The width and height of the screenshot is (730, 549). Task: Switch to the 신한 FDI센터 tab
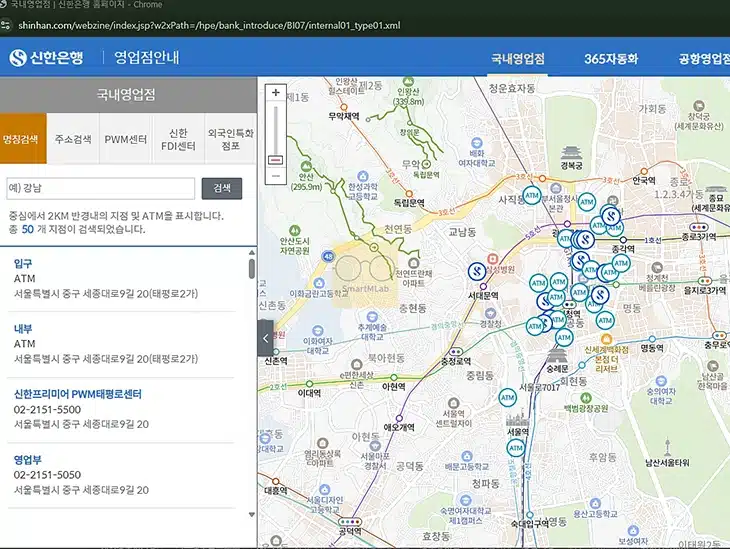coord(178,139)
